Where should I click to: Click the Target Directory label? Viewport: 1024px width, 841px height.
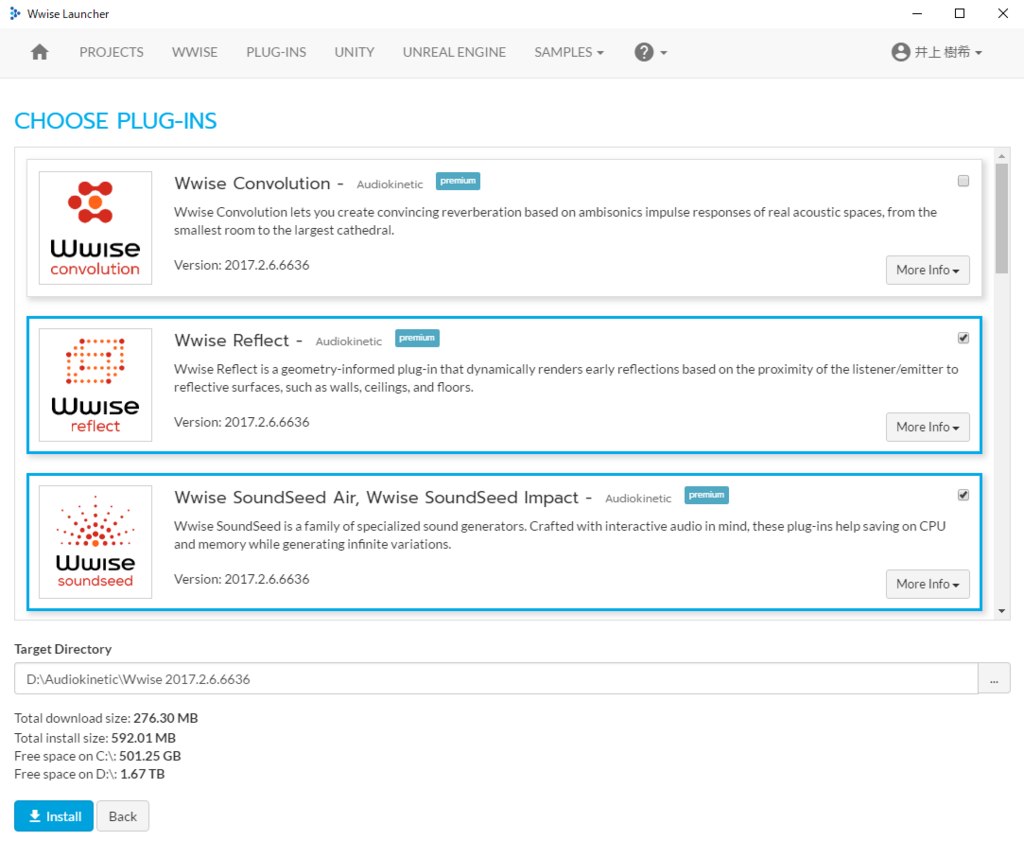point(63,649)
